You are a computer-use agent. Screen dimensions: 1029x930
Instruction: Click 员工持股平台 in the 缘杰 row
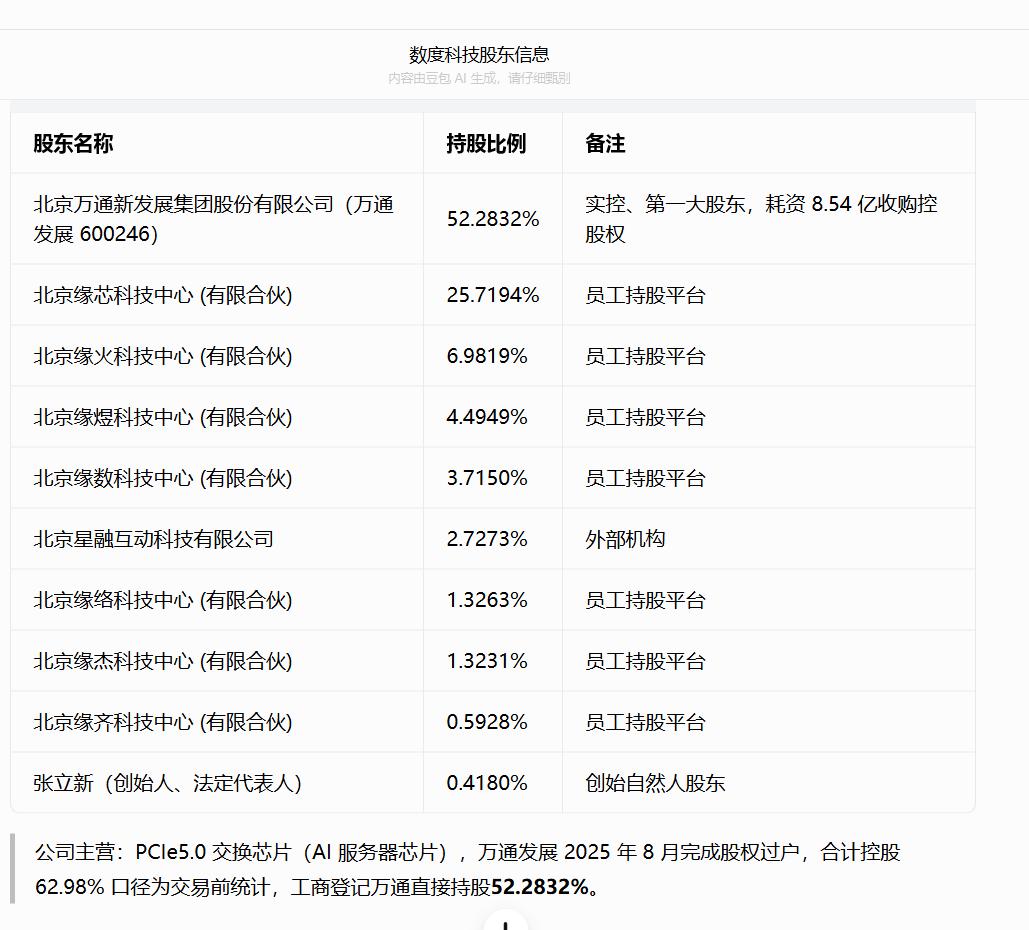tap(645, 662)
